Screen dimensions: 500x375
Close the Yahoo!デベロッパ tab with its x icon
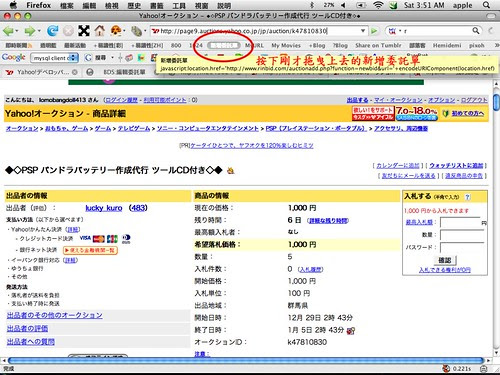coord(75,72)
